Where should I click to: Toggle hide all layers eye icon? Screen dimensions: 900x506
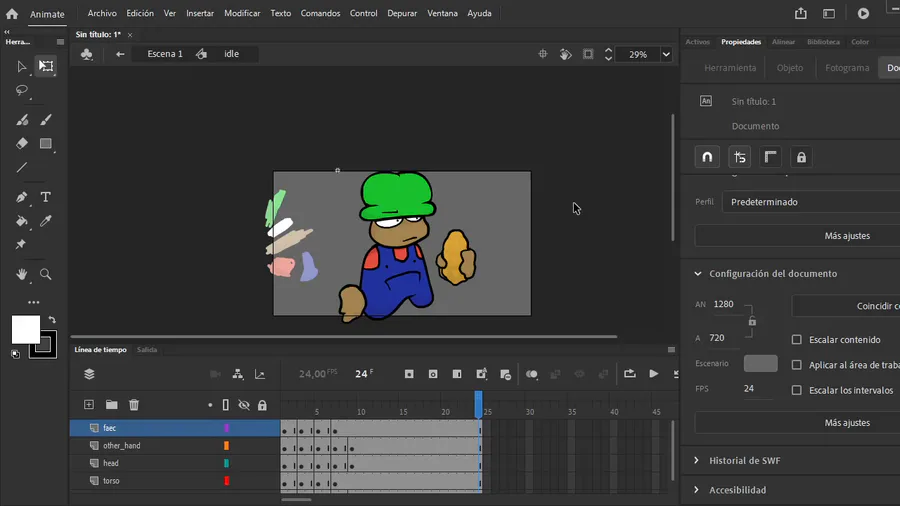tap(243, 405)
